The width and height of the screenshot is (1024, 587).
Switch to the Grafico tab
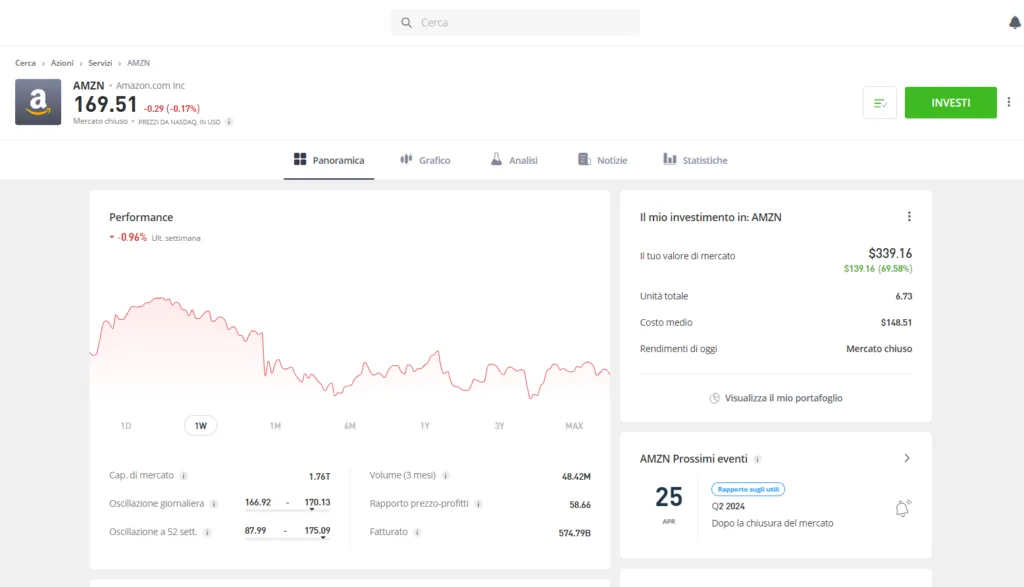click(425, 160)
